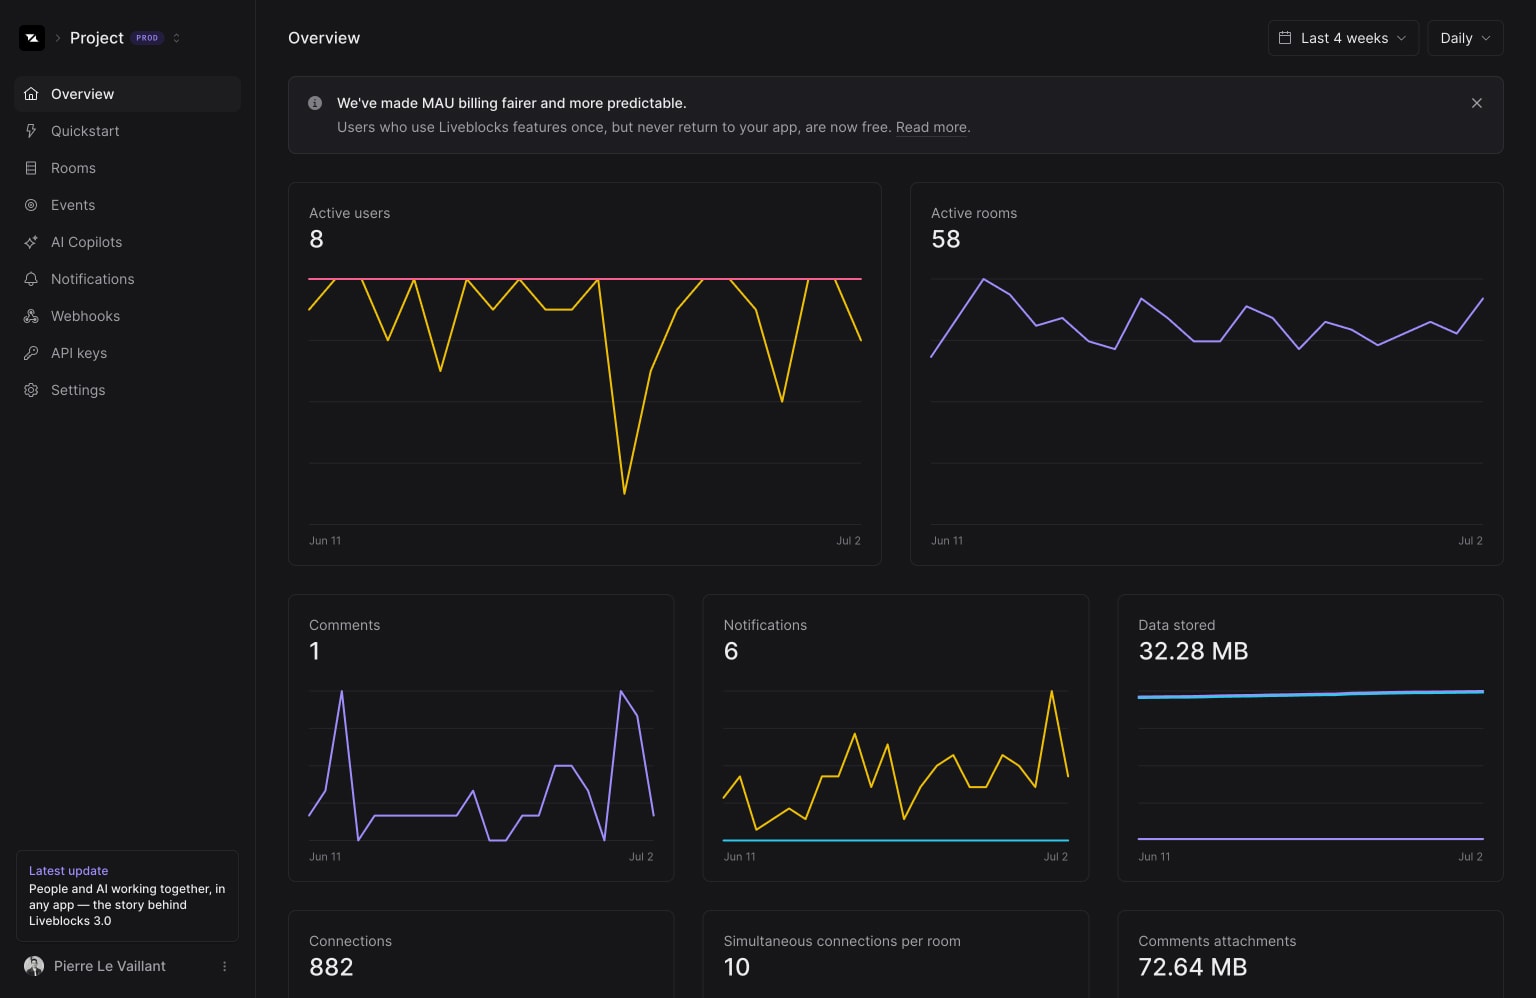Open the Daily granularity dropdown
Viewport: 1536px width, 998px height.
[x=1464, y=37]
